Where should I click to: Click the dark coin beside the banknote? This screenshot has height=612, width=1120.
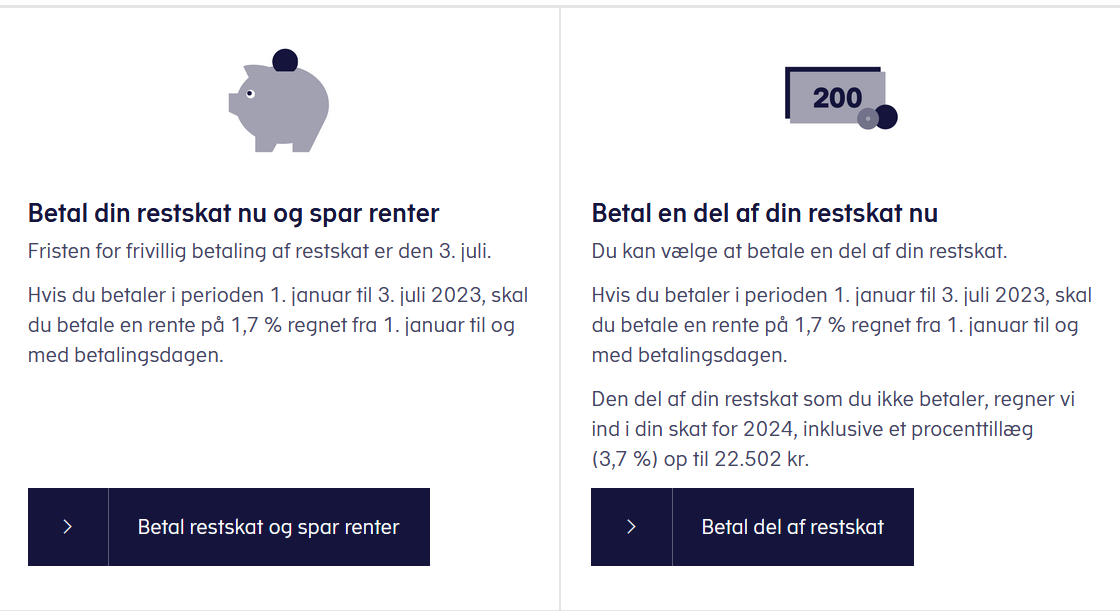[x=886, y=117]
